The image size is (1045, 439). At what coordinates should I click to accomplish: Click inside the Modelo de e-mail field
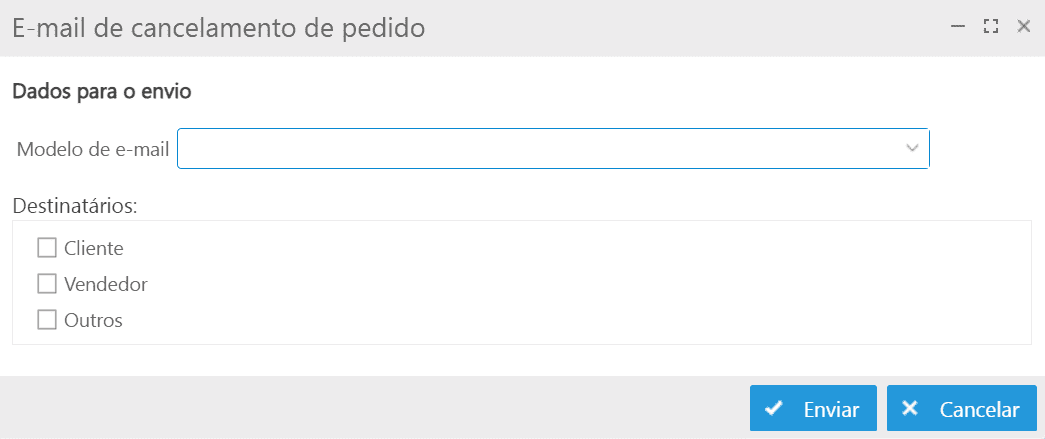[x=540, y=148]
